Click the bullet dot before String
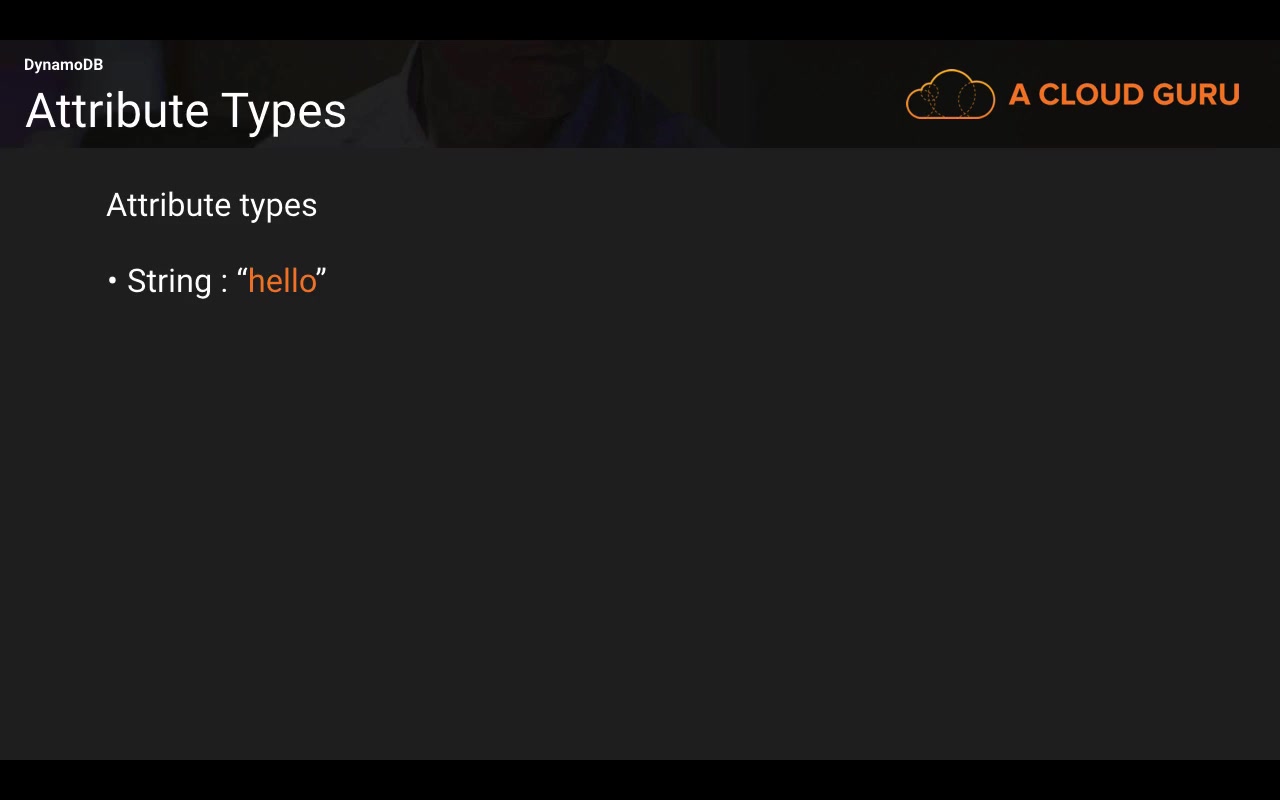1280x800 pixels. pos(112,281)
